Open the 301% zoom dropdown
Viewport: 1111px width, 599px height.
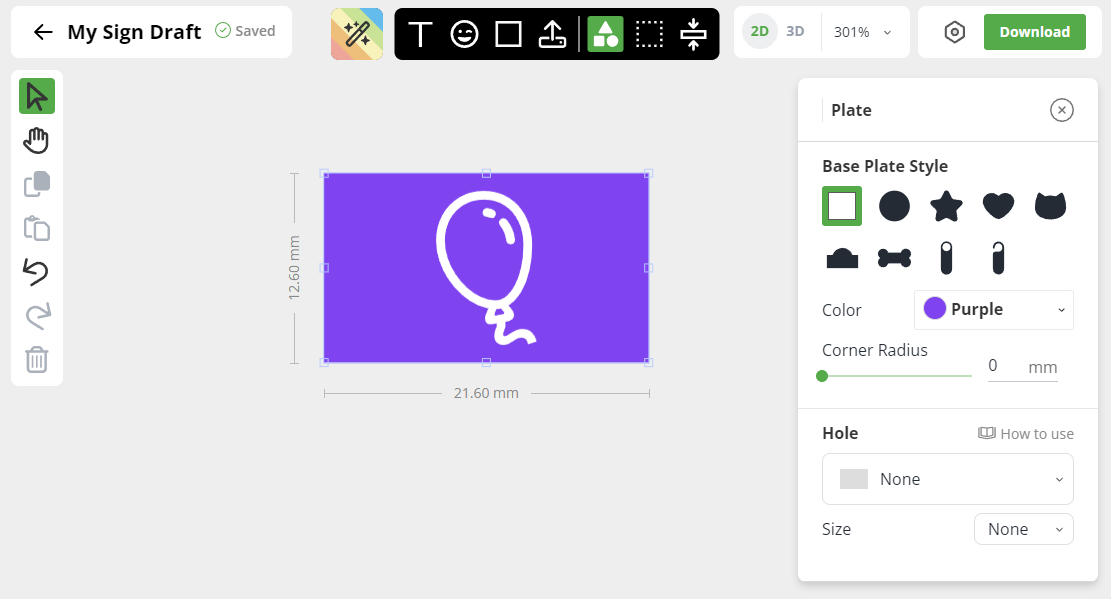tap(862, 32)
